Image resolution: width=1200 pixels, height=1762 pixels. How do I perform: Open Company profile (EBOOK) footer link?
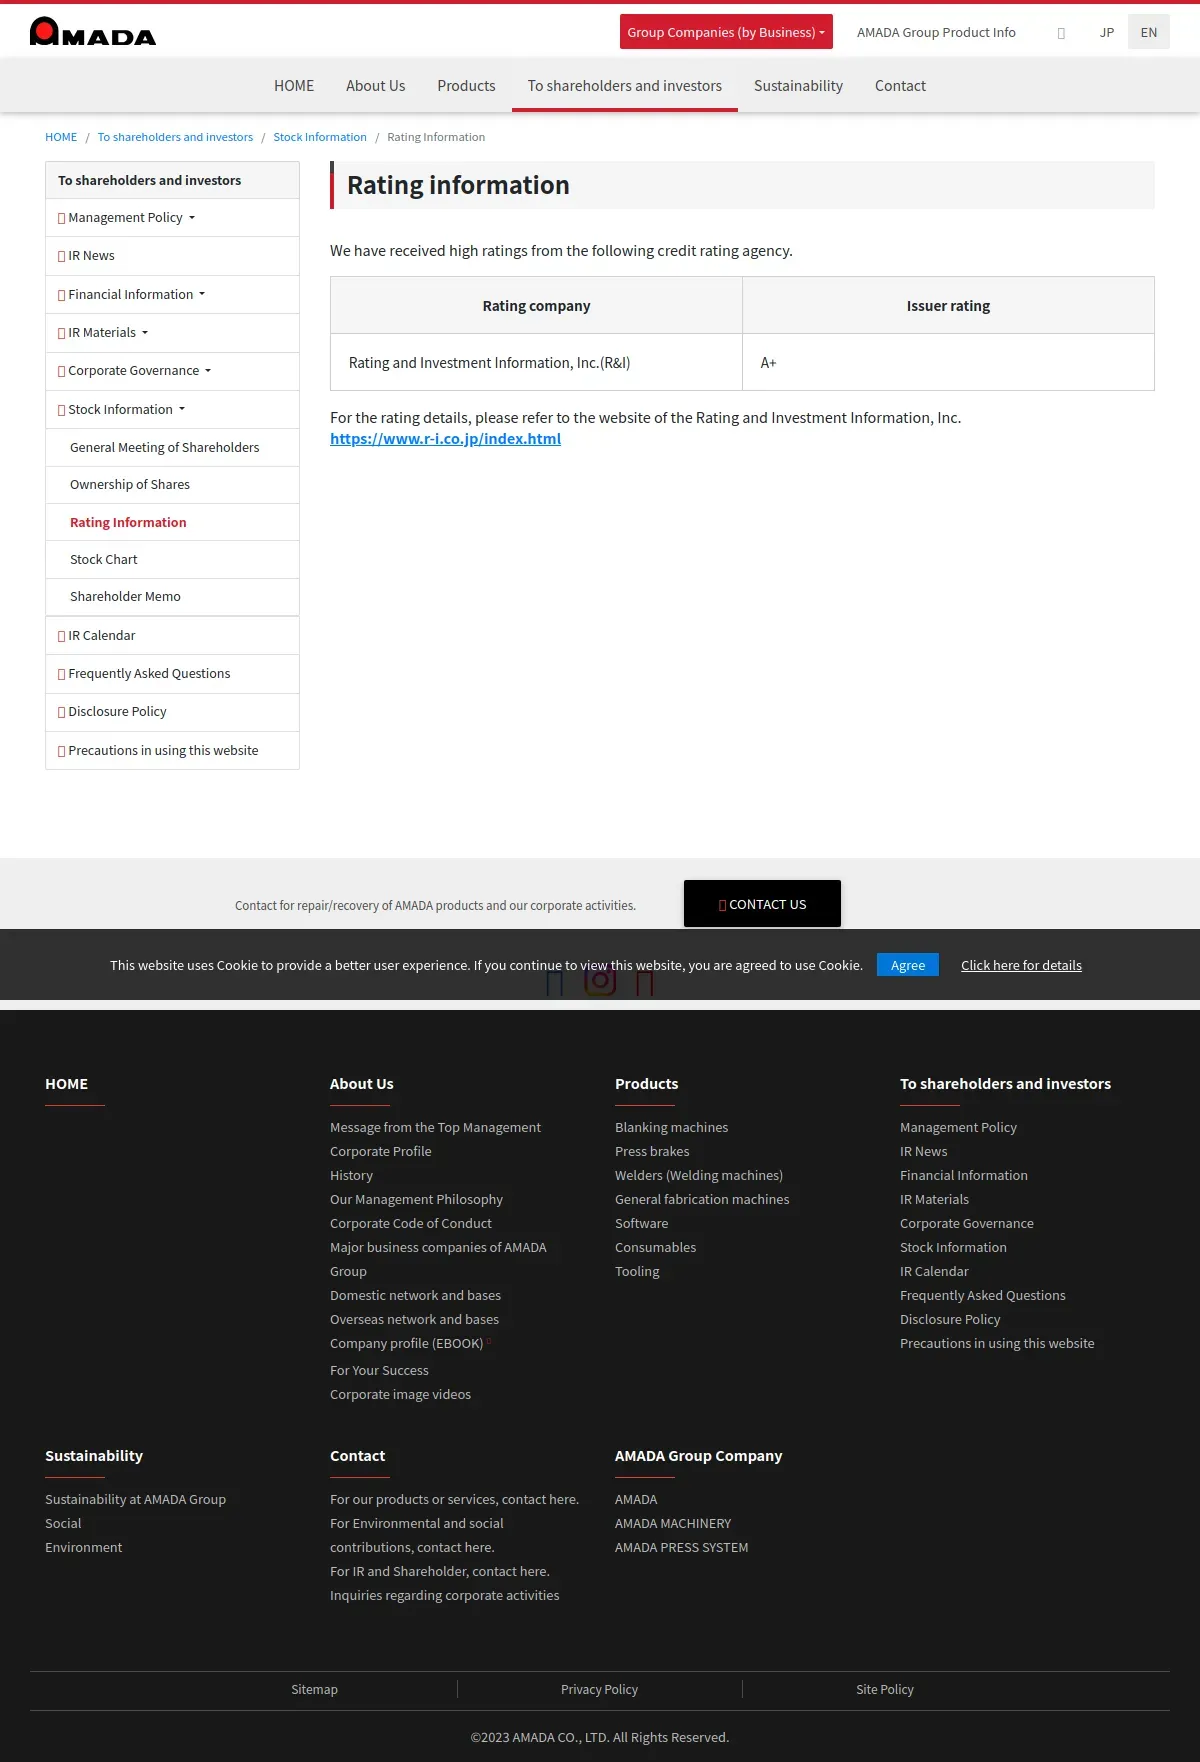[x=407, y=1343]
